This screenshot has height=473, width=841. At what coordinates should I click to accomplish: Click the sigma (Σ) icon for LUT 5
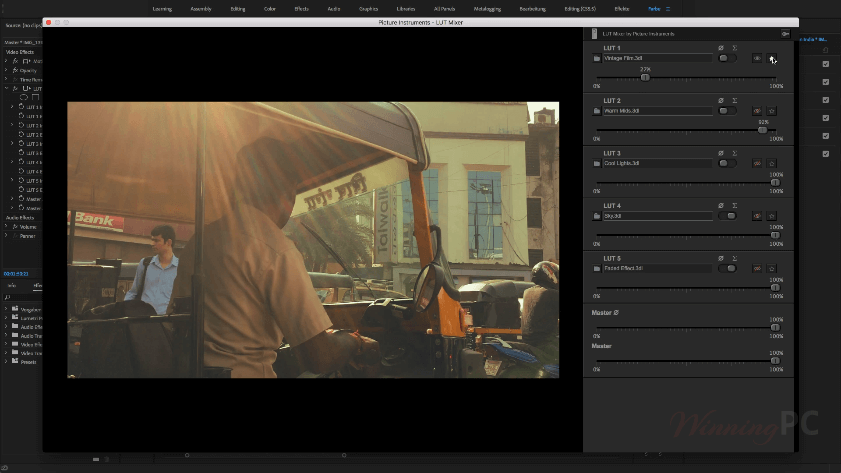point(735,258)
